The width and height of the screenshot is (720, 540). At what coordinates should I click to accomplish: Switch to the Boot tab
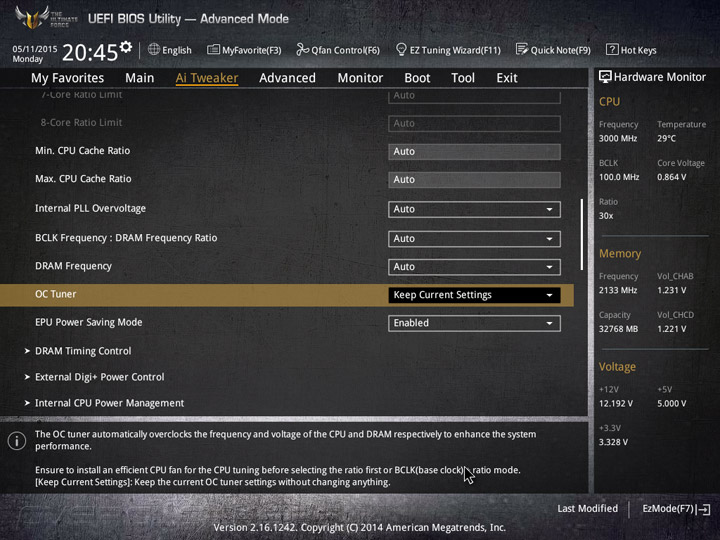pyautogui.click(x=417, y=78)
